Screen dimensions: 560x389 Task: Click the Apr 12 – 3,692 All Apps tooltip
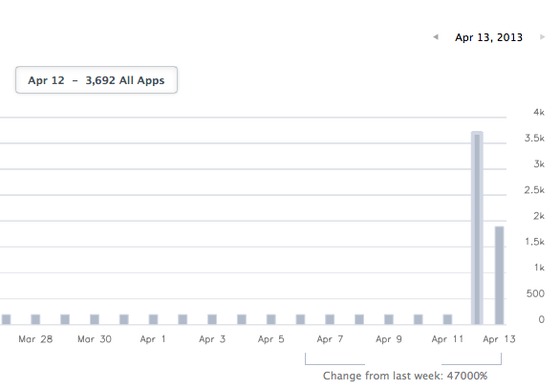(96, 80)
